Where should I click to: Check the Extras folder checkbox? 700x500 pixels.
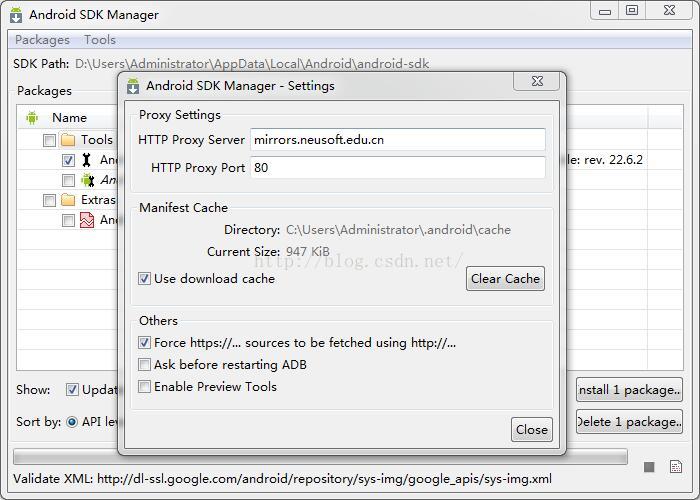tap(49, 200)
